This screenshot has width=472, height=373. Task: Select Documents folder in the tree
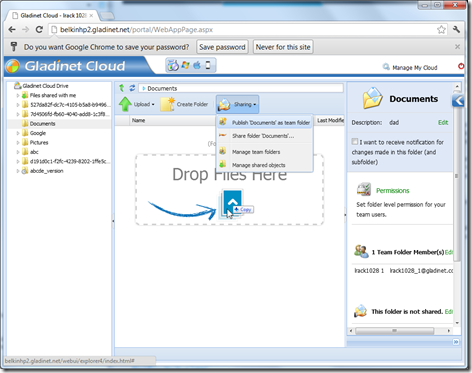tap(42, 124)
